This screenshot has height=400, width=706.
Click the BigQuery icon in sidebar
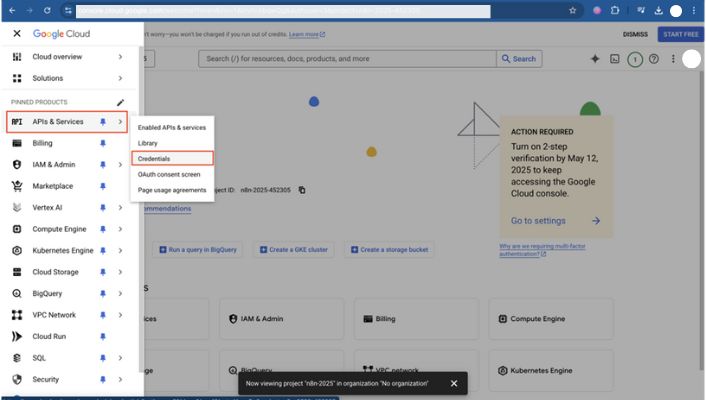17,294
